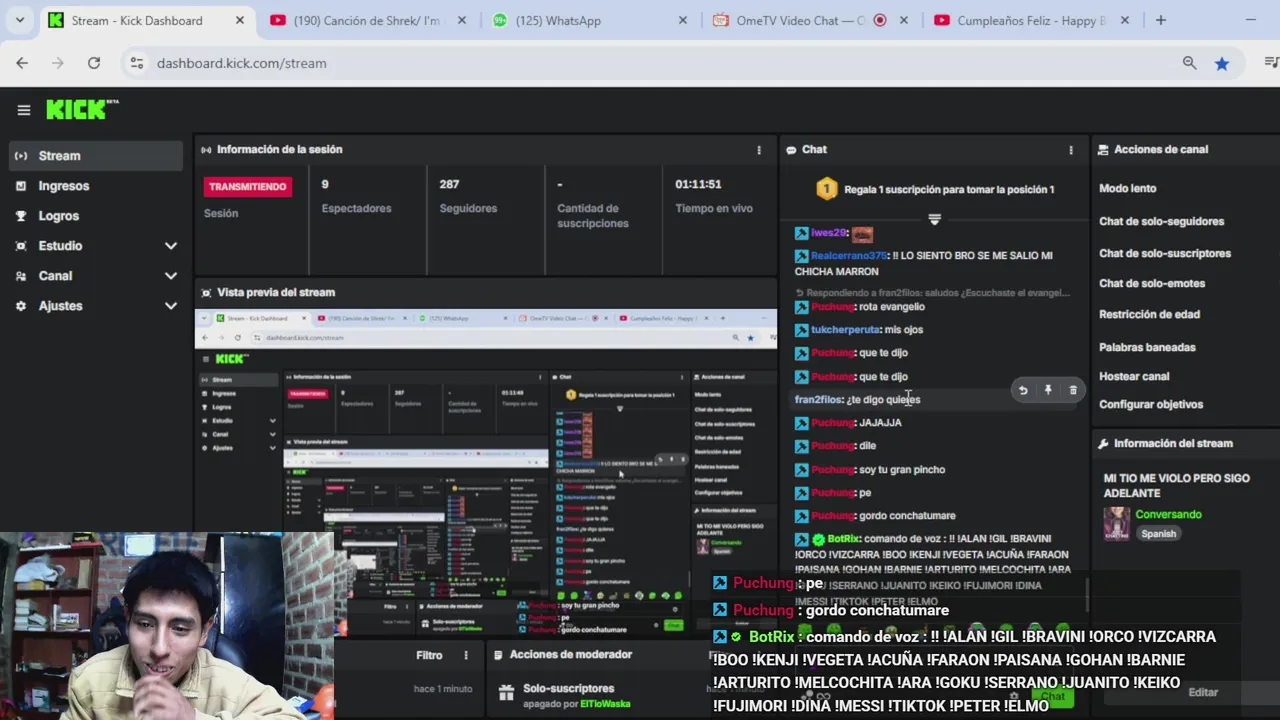Click the gift icon next to Solo-suscriptores
Screen dimensions: 1280x720
pos(507,692)
